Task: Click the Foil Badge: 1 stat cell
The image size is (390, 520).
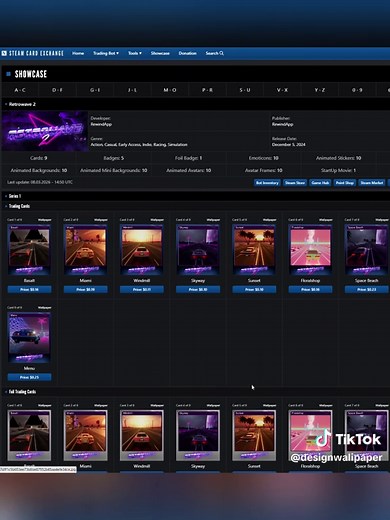Action: pos(189,158)
